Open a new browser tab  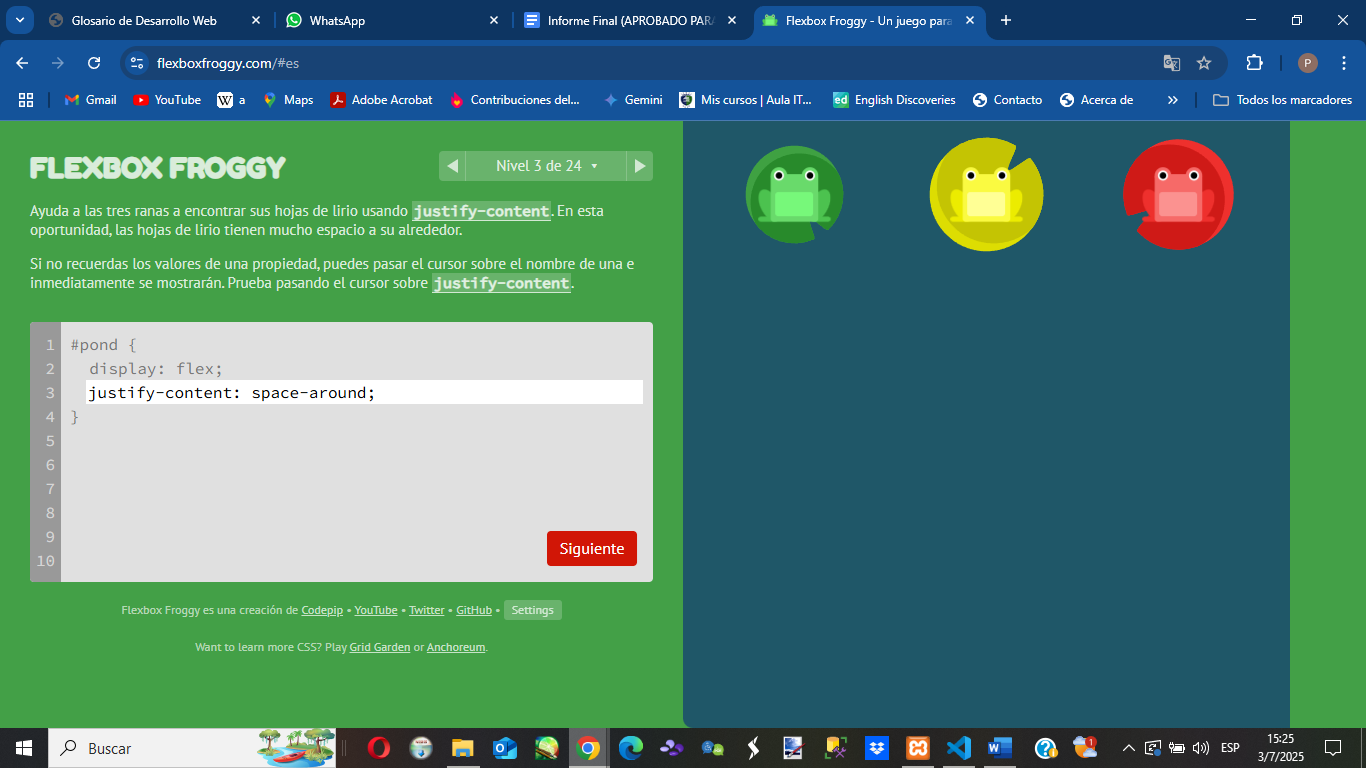pyautogui.click(x=1006, y=20)
